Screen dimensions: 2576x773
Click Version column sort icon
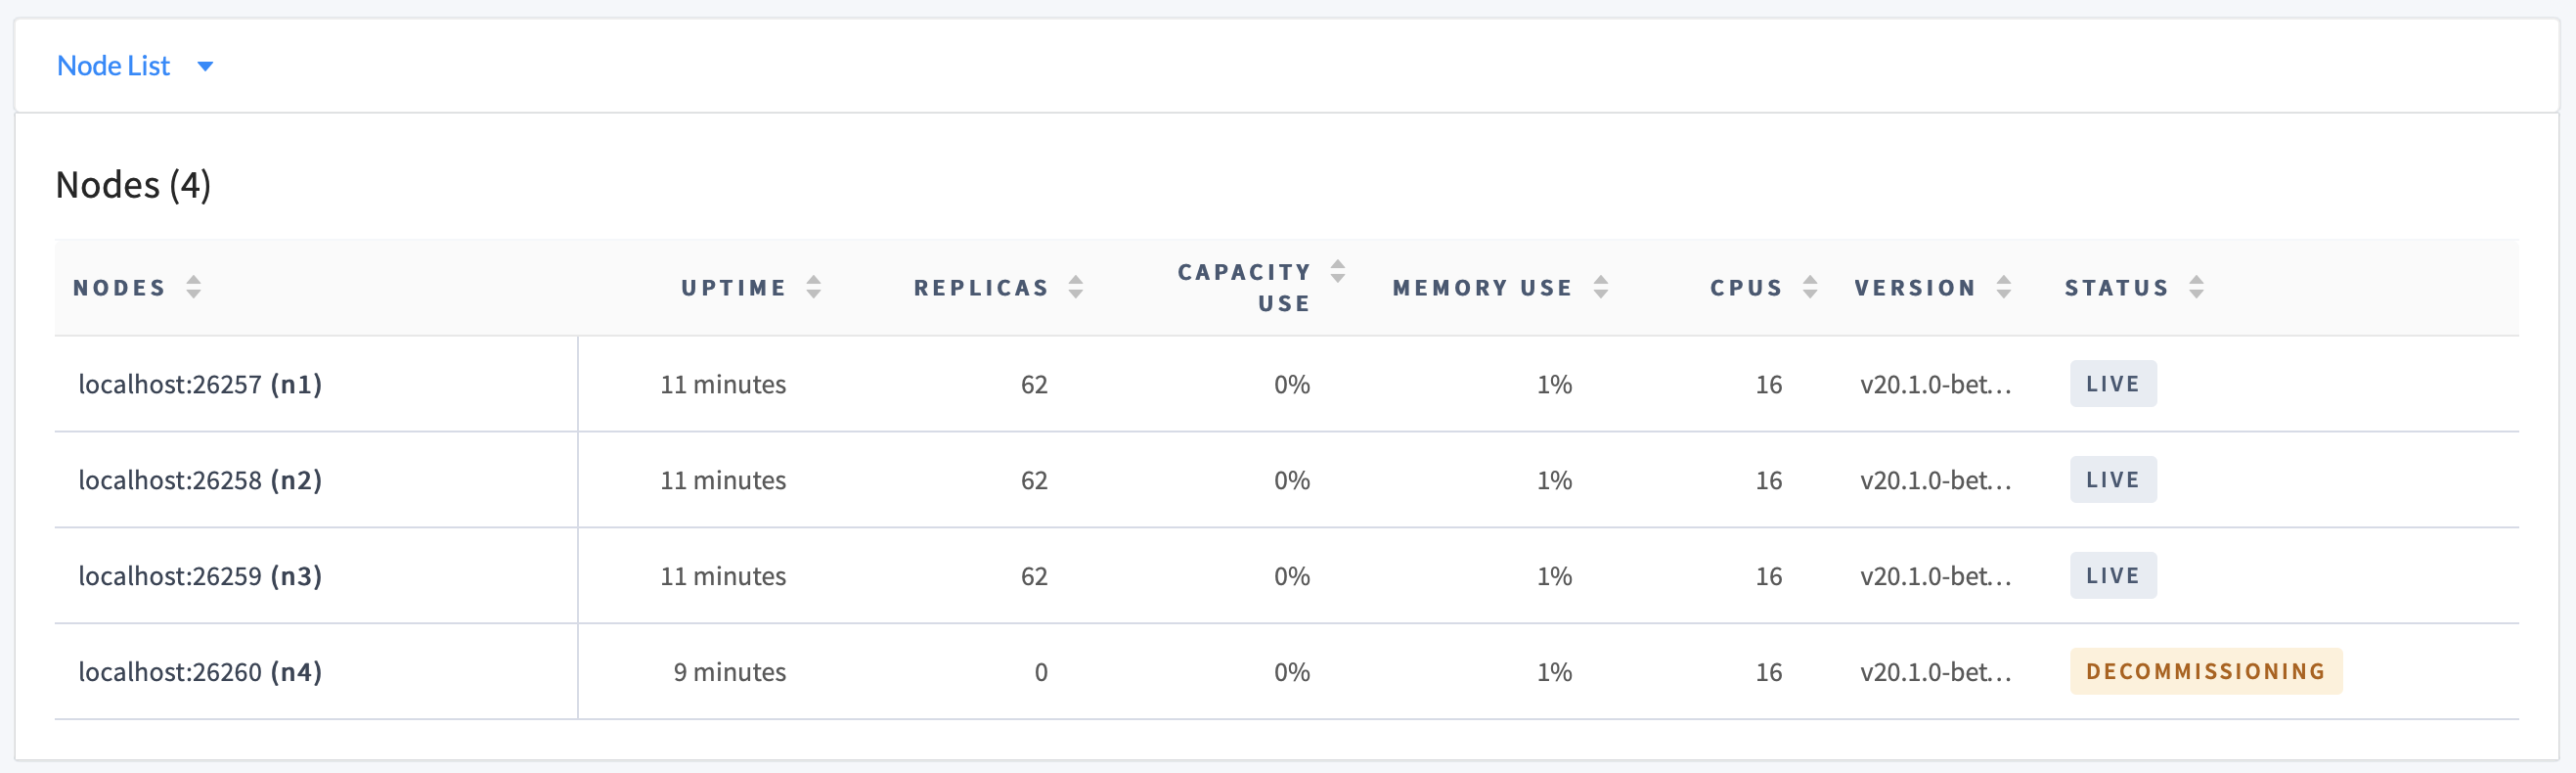[x=2004, y=288]
